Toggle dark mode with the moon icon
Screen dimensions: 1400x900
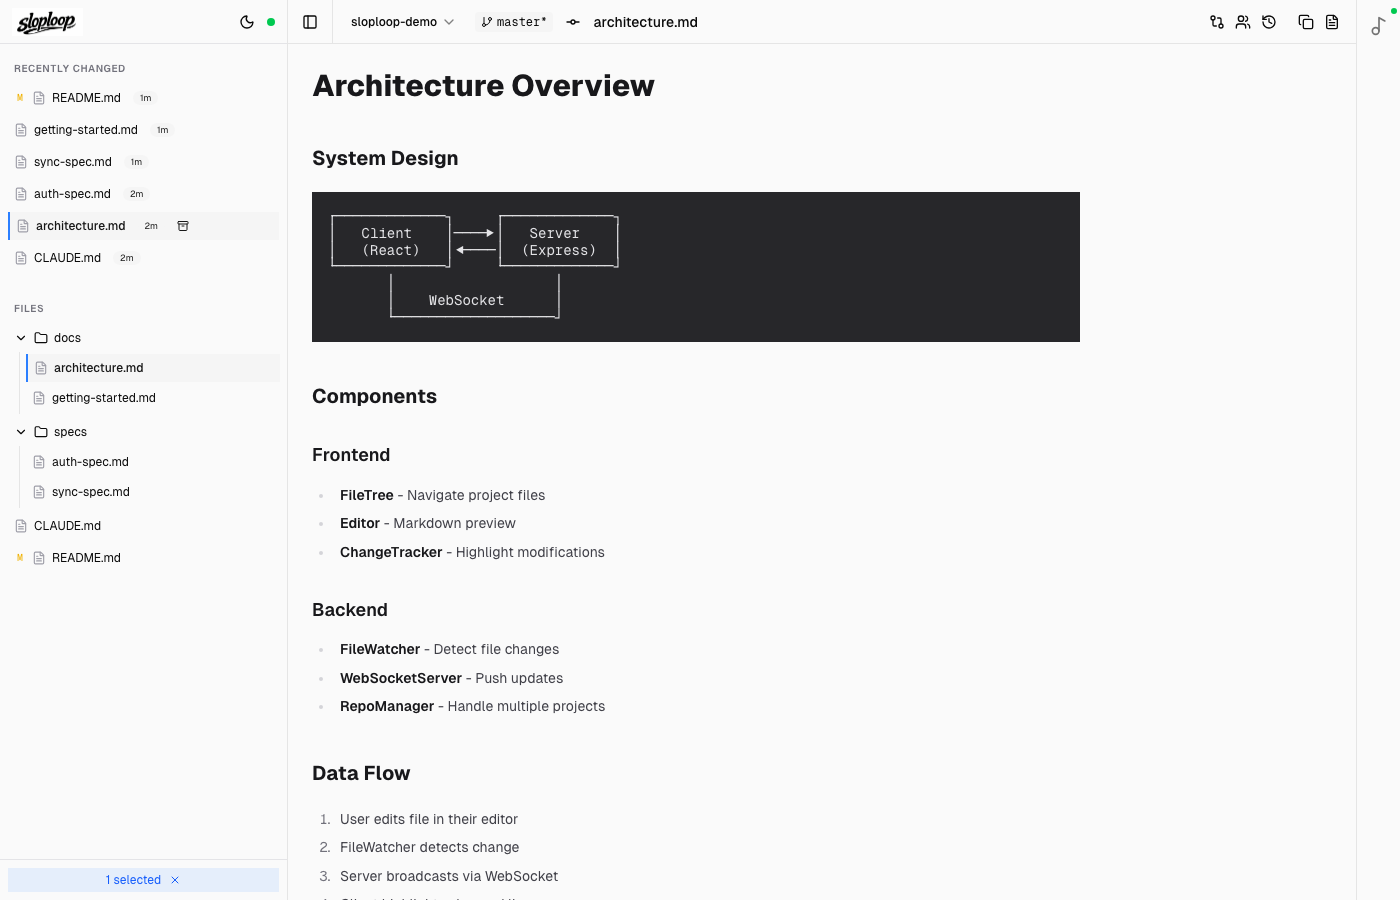(x=247, y=21)
